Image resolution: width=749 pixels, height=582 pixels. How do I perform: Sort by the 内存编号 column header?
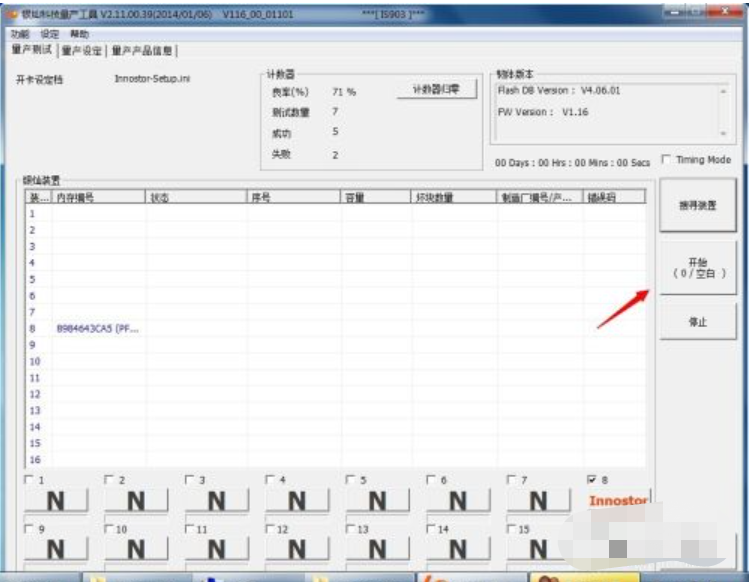(99, 197)
